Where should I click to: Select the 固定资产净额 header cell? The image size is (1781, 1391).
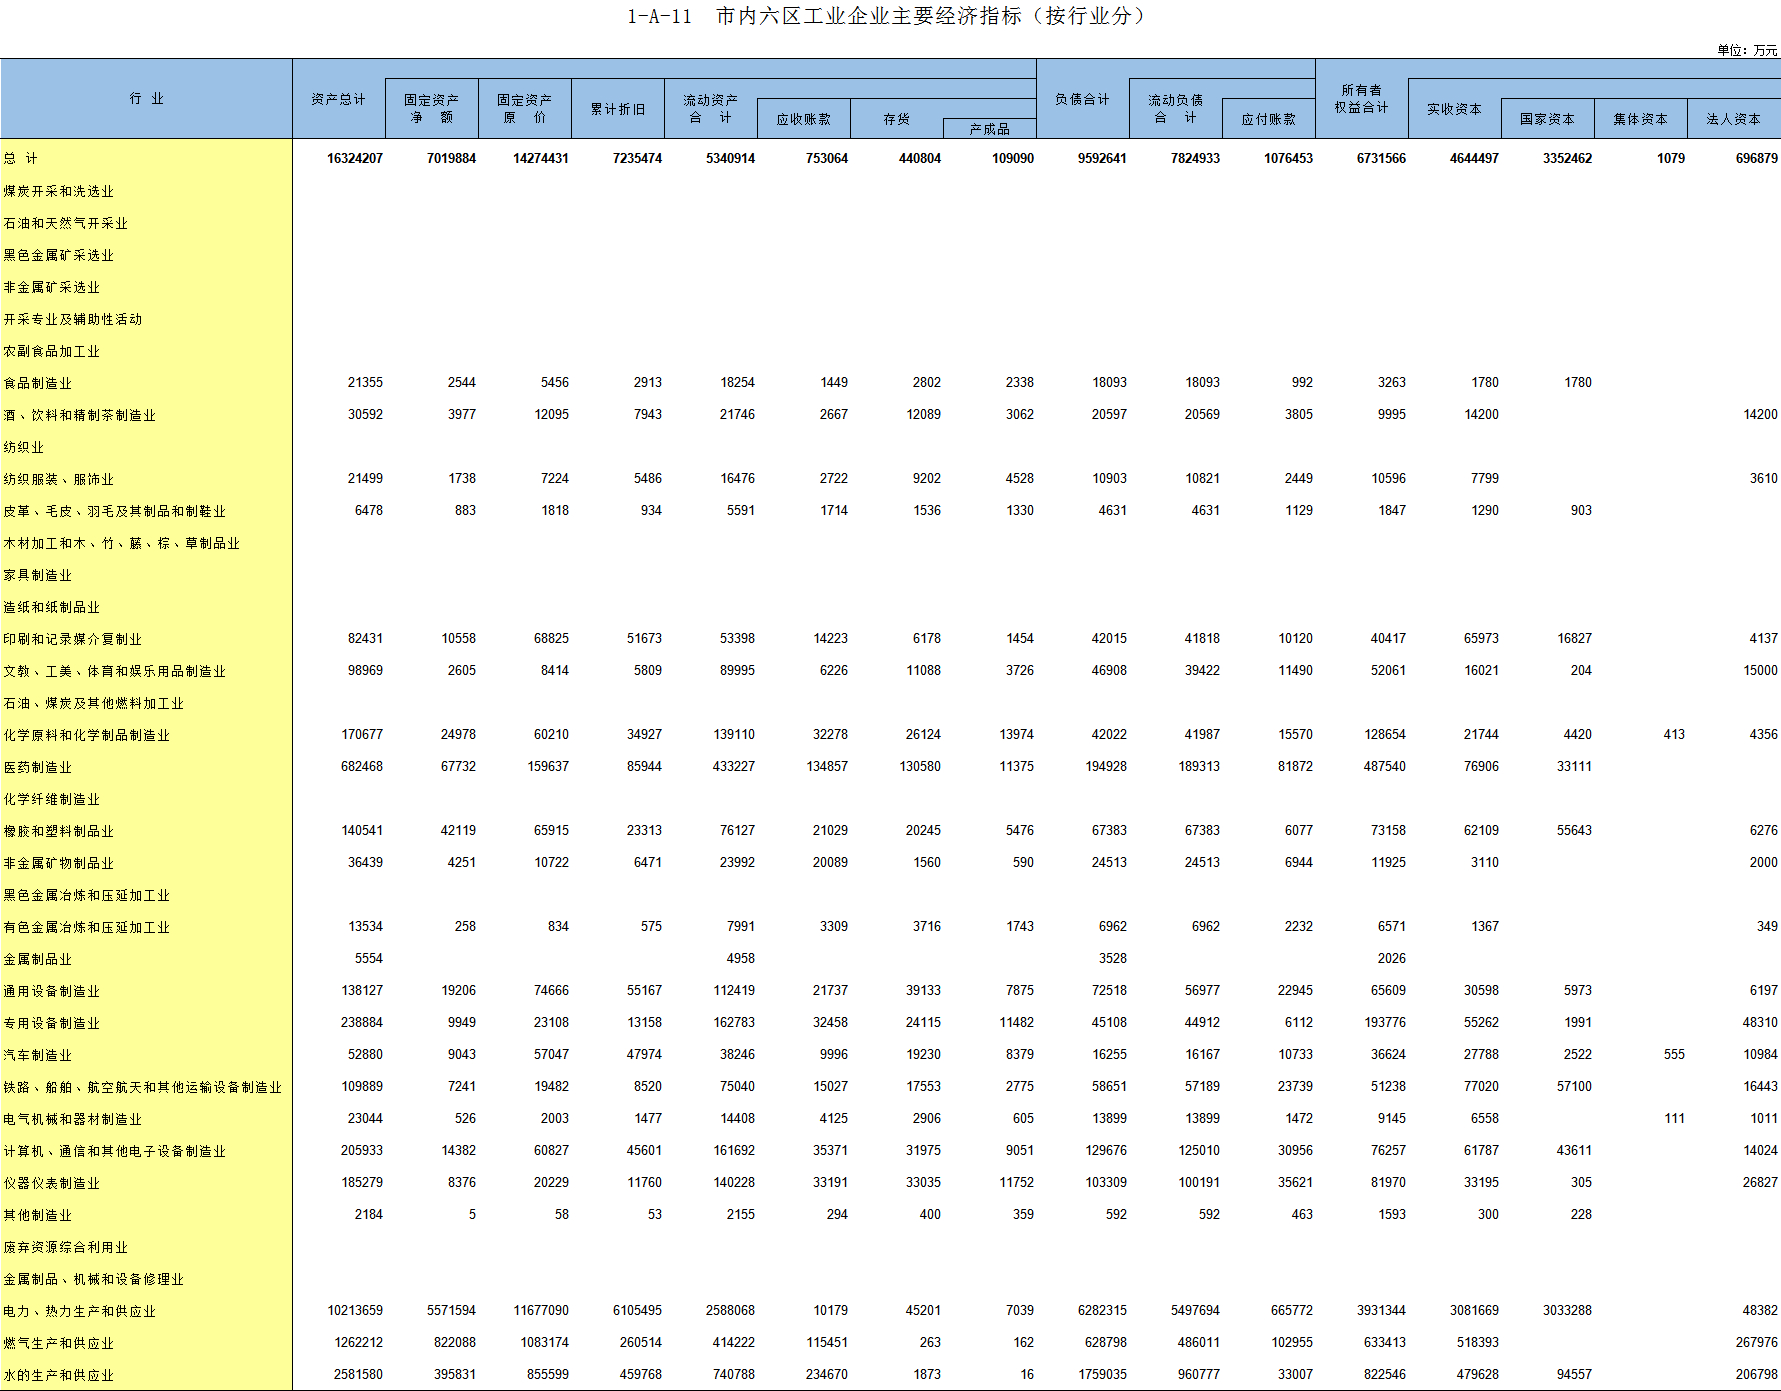431,108
